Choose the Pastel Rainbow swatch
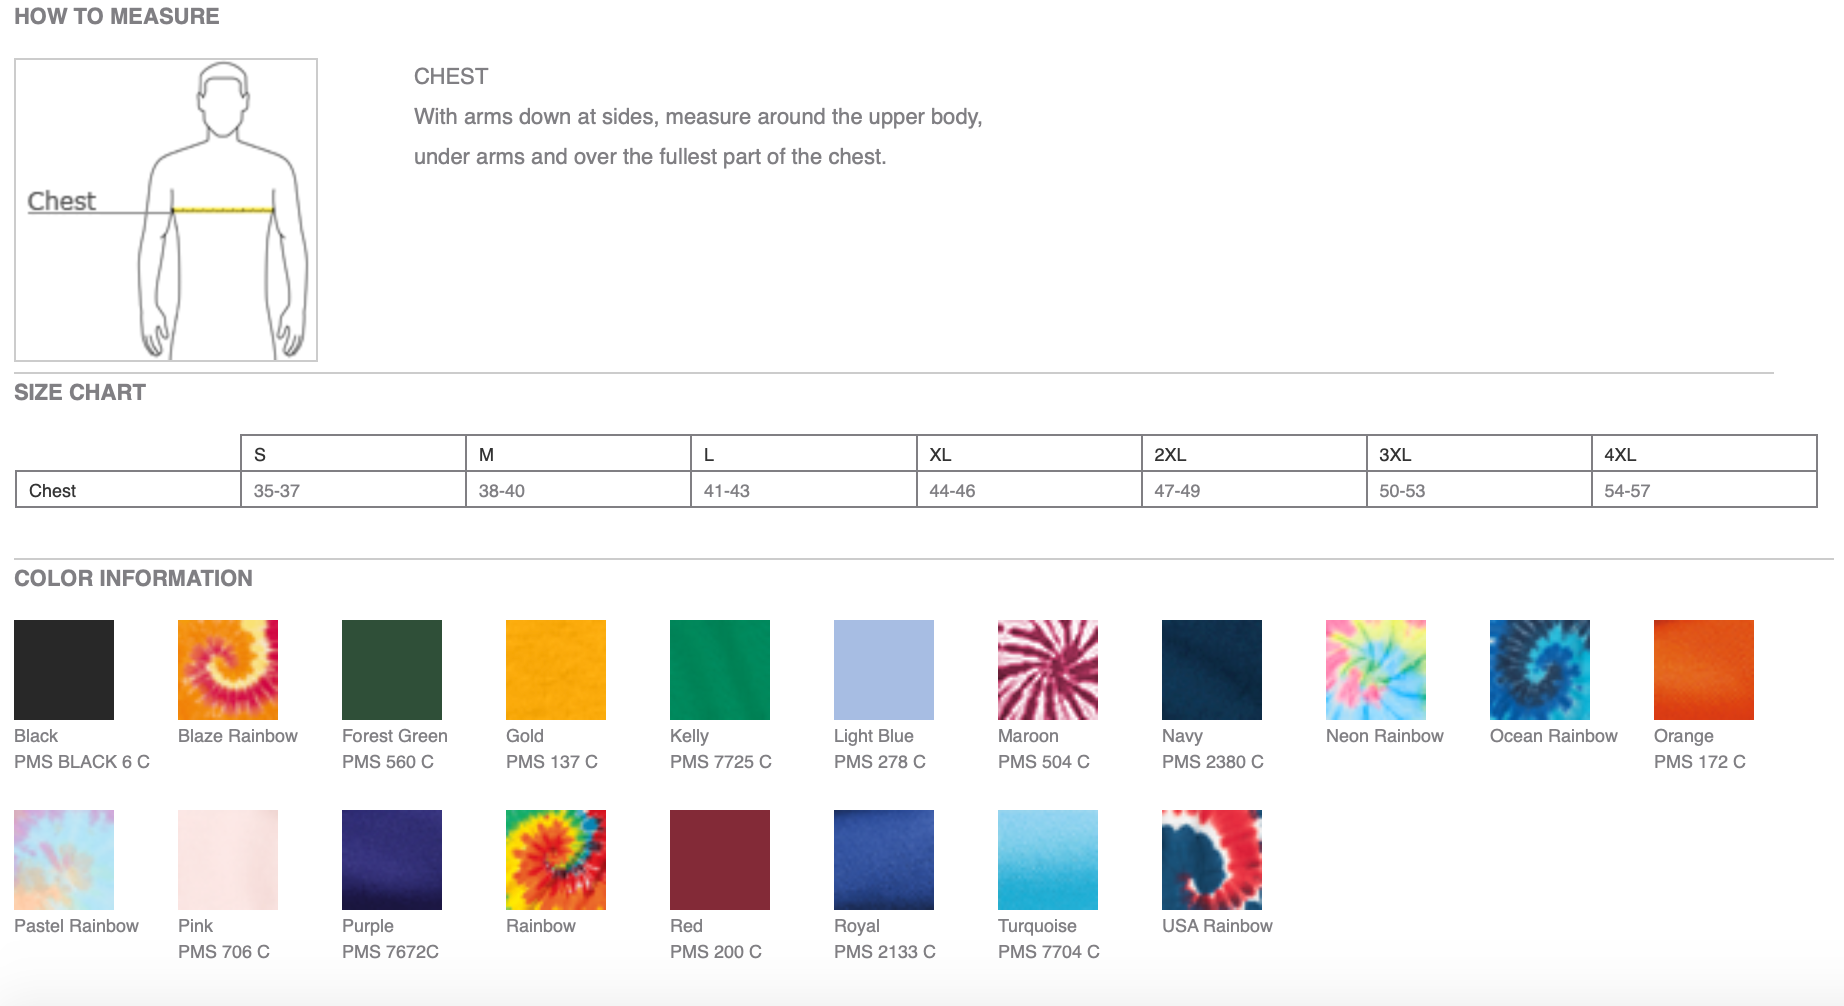The height and width of the screenshot is (1006, 1844). 64,860
